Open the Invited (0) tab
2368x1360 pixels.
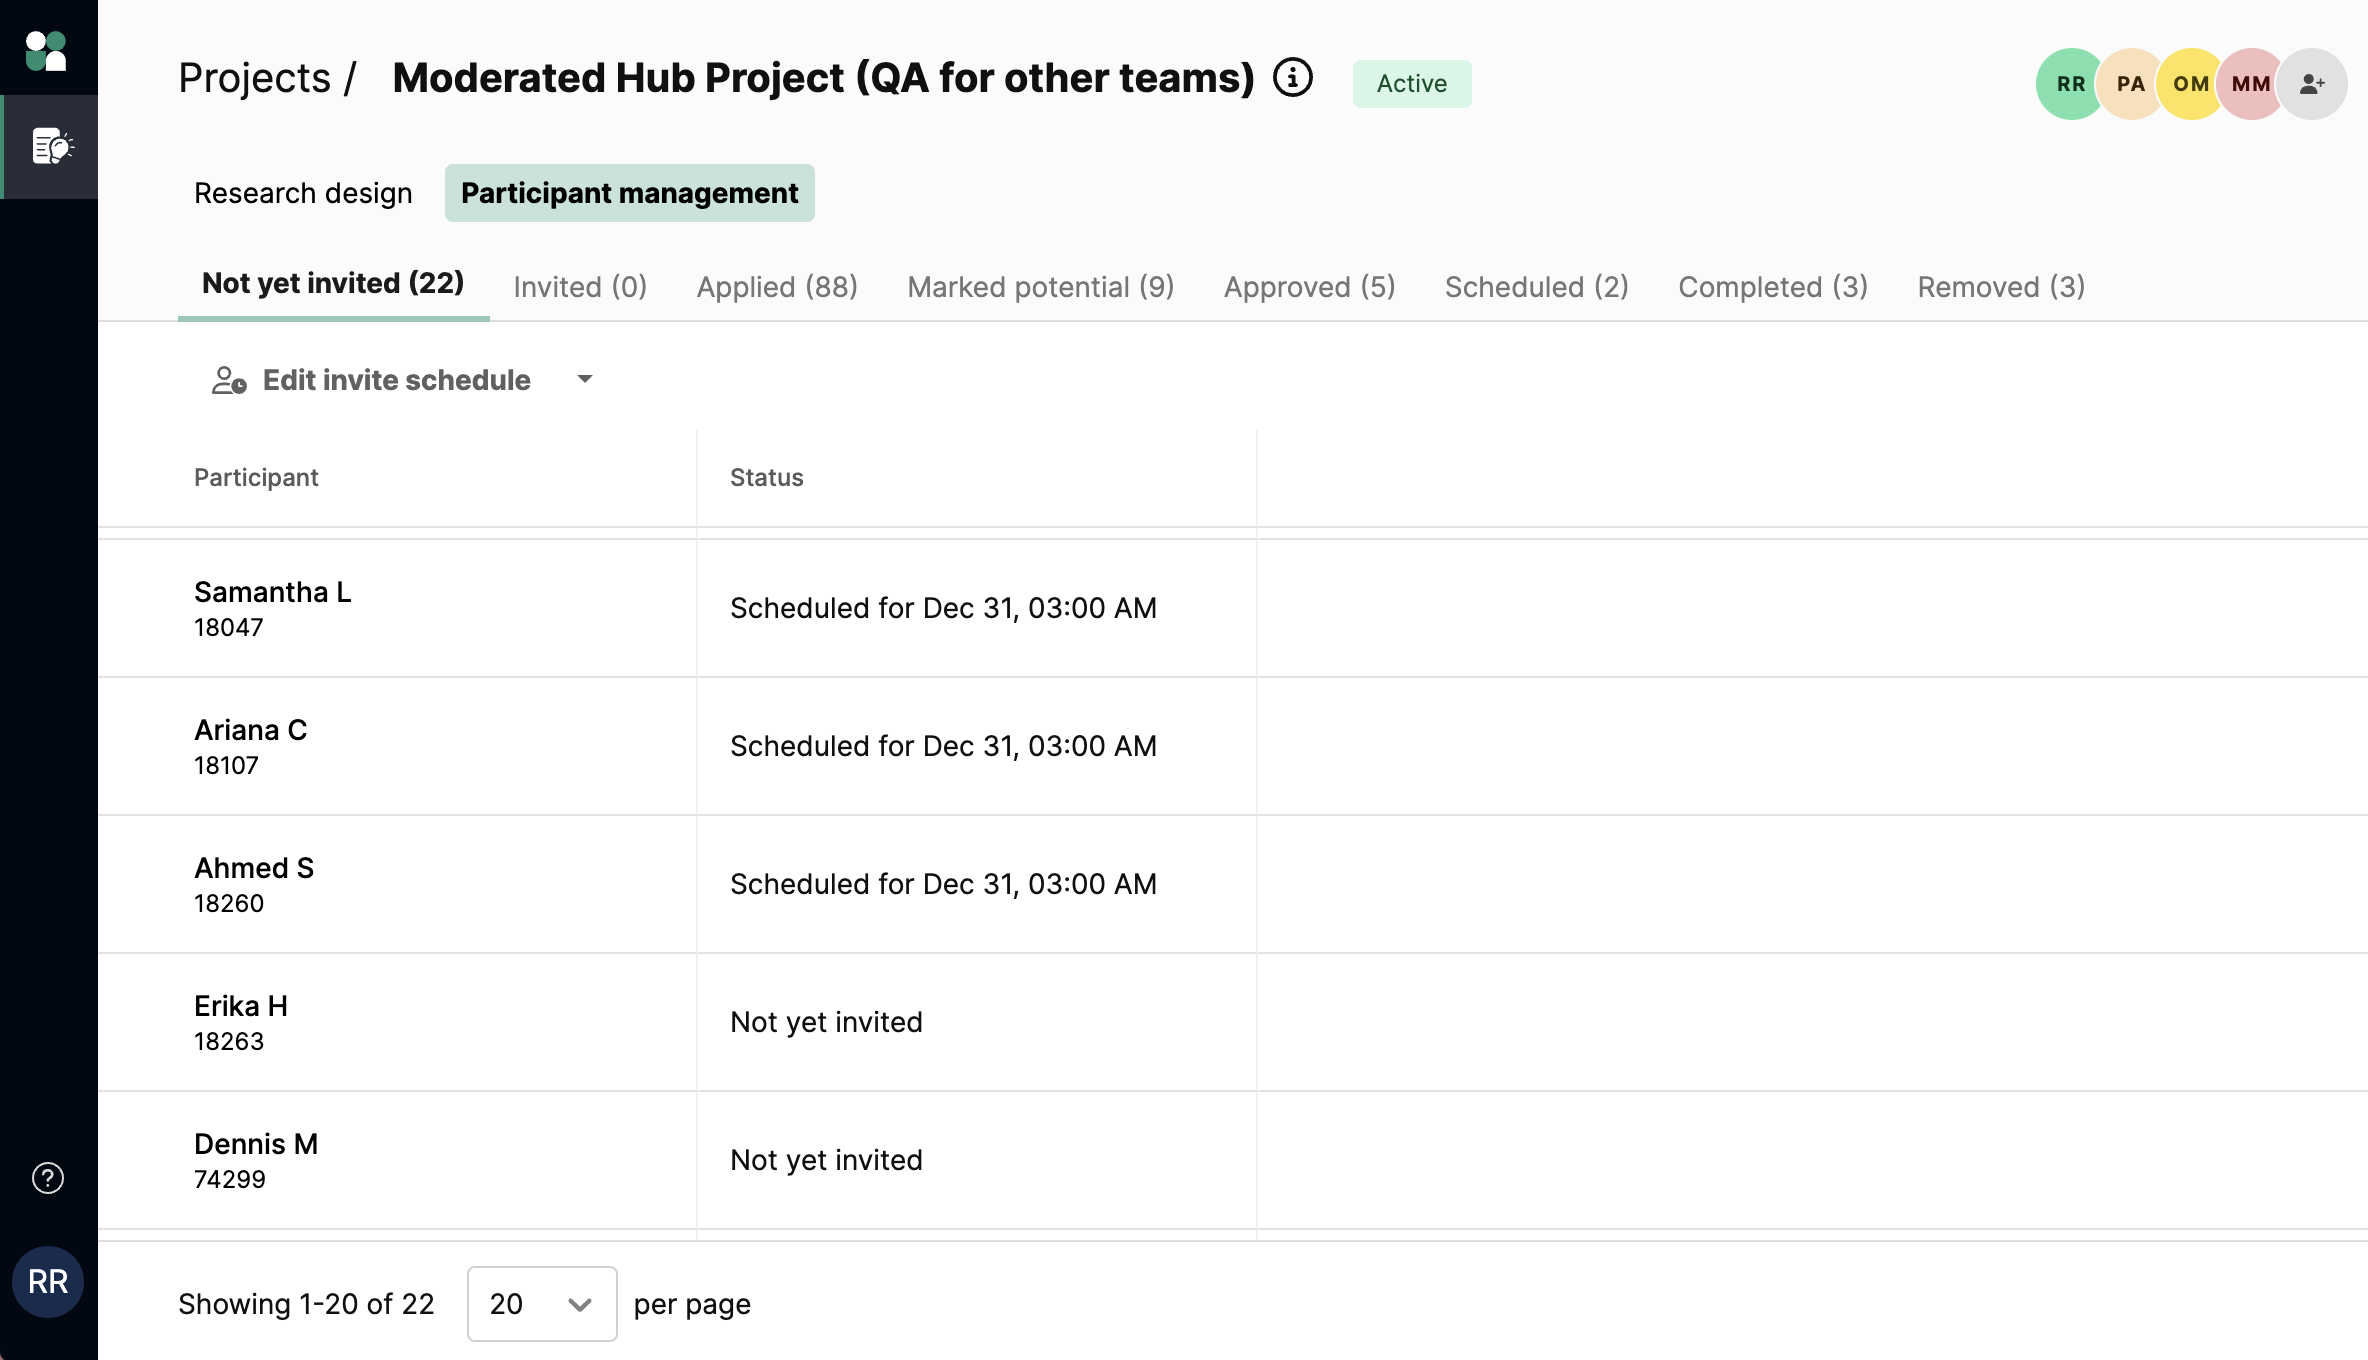tap(580, 287)
